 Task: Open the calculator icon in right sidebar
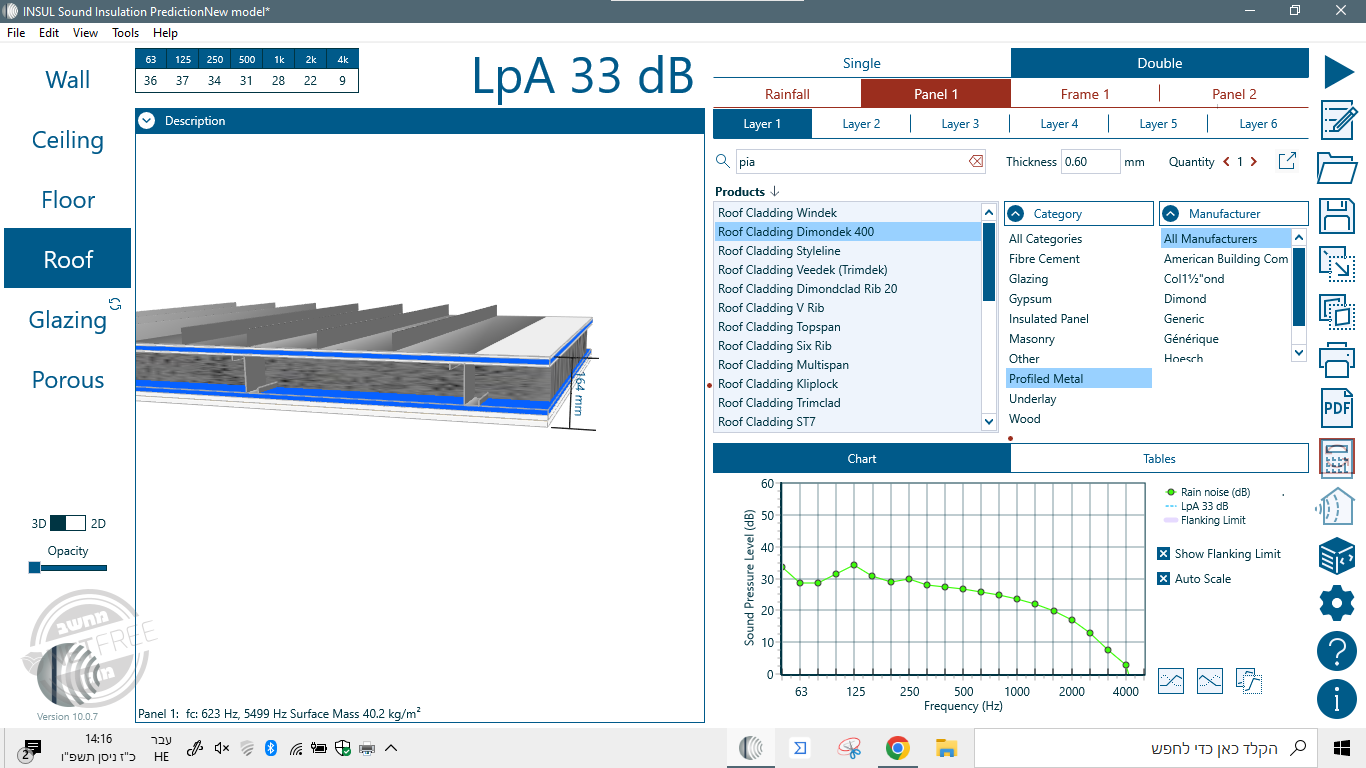1337,458
